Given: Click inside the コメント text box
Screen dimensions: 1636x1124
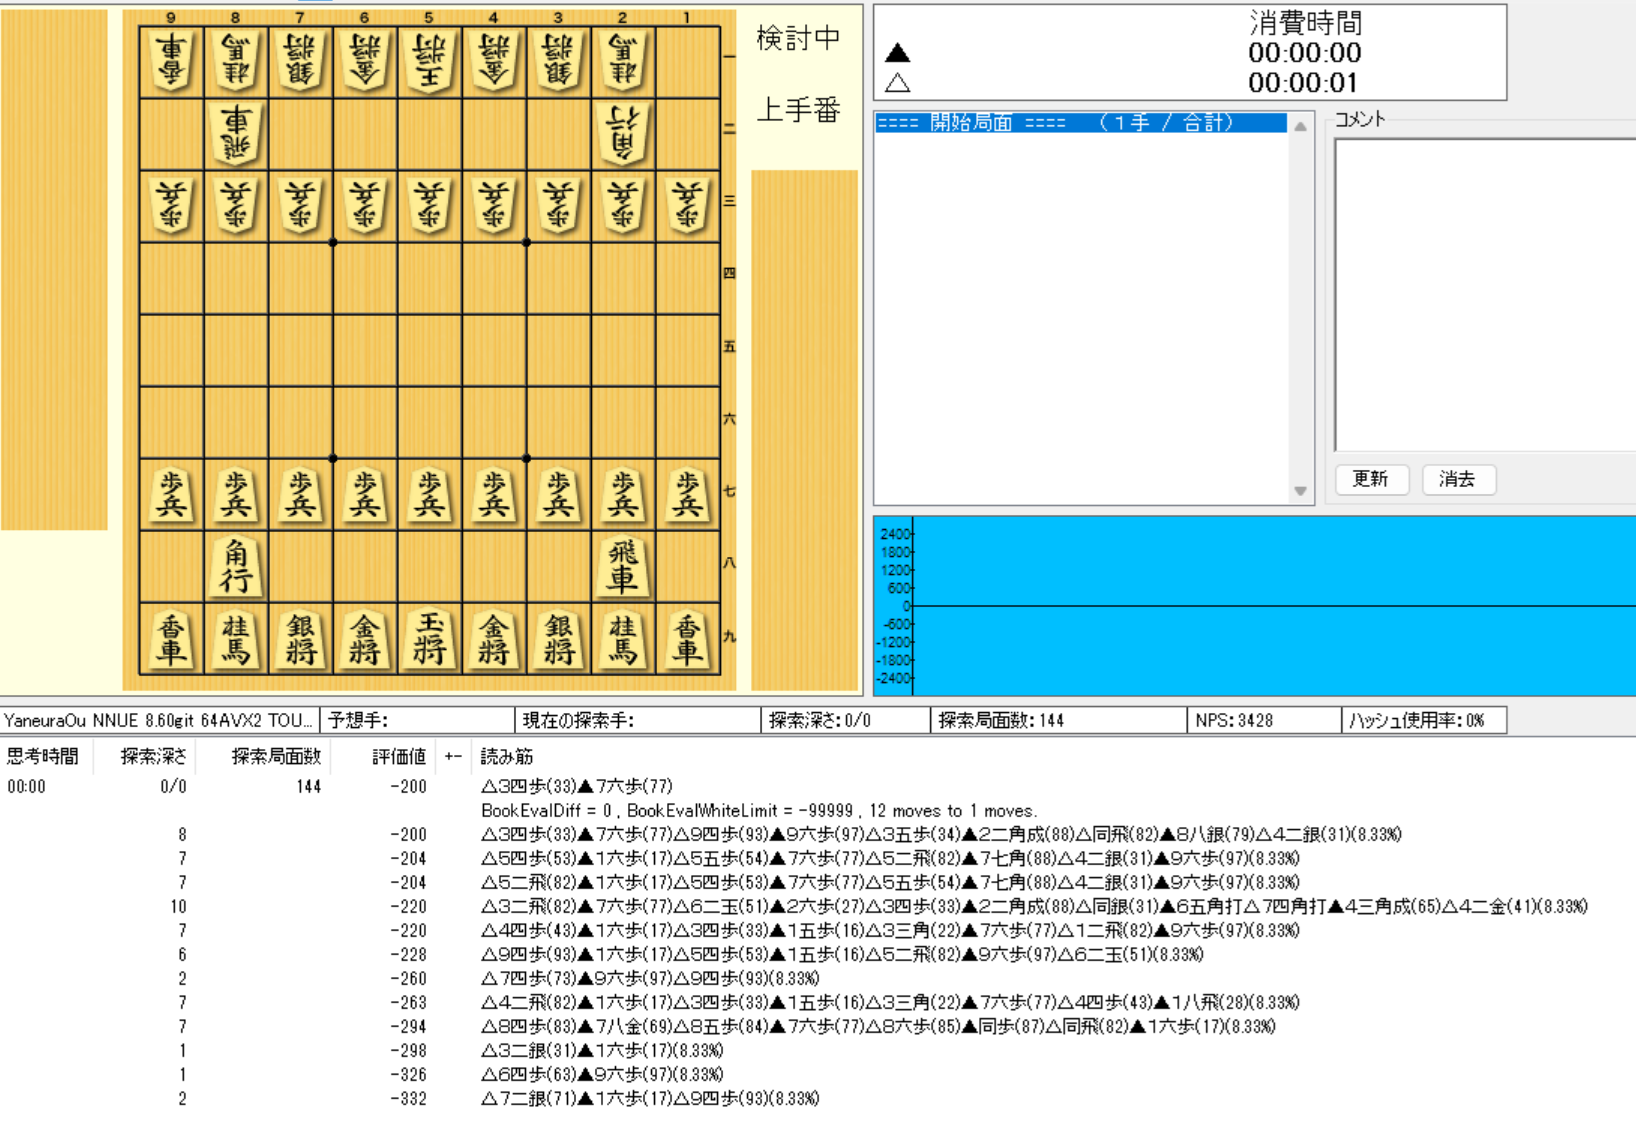Looking at the screenshot, I should click(1485, 295).
